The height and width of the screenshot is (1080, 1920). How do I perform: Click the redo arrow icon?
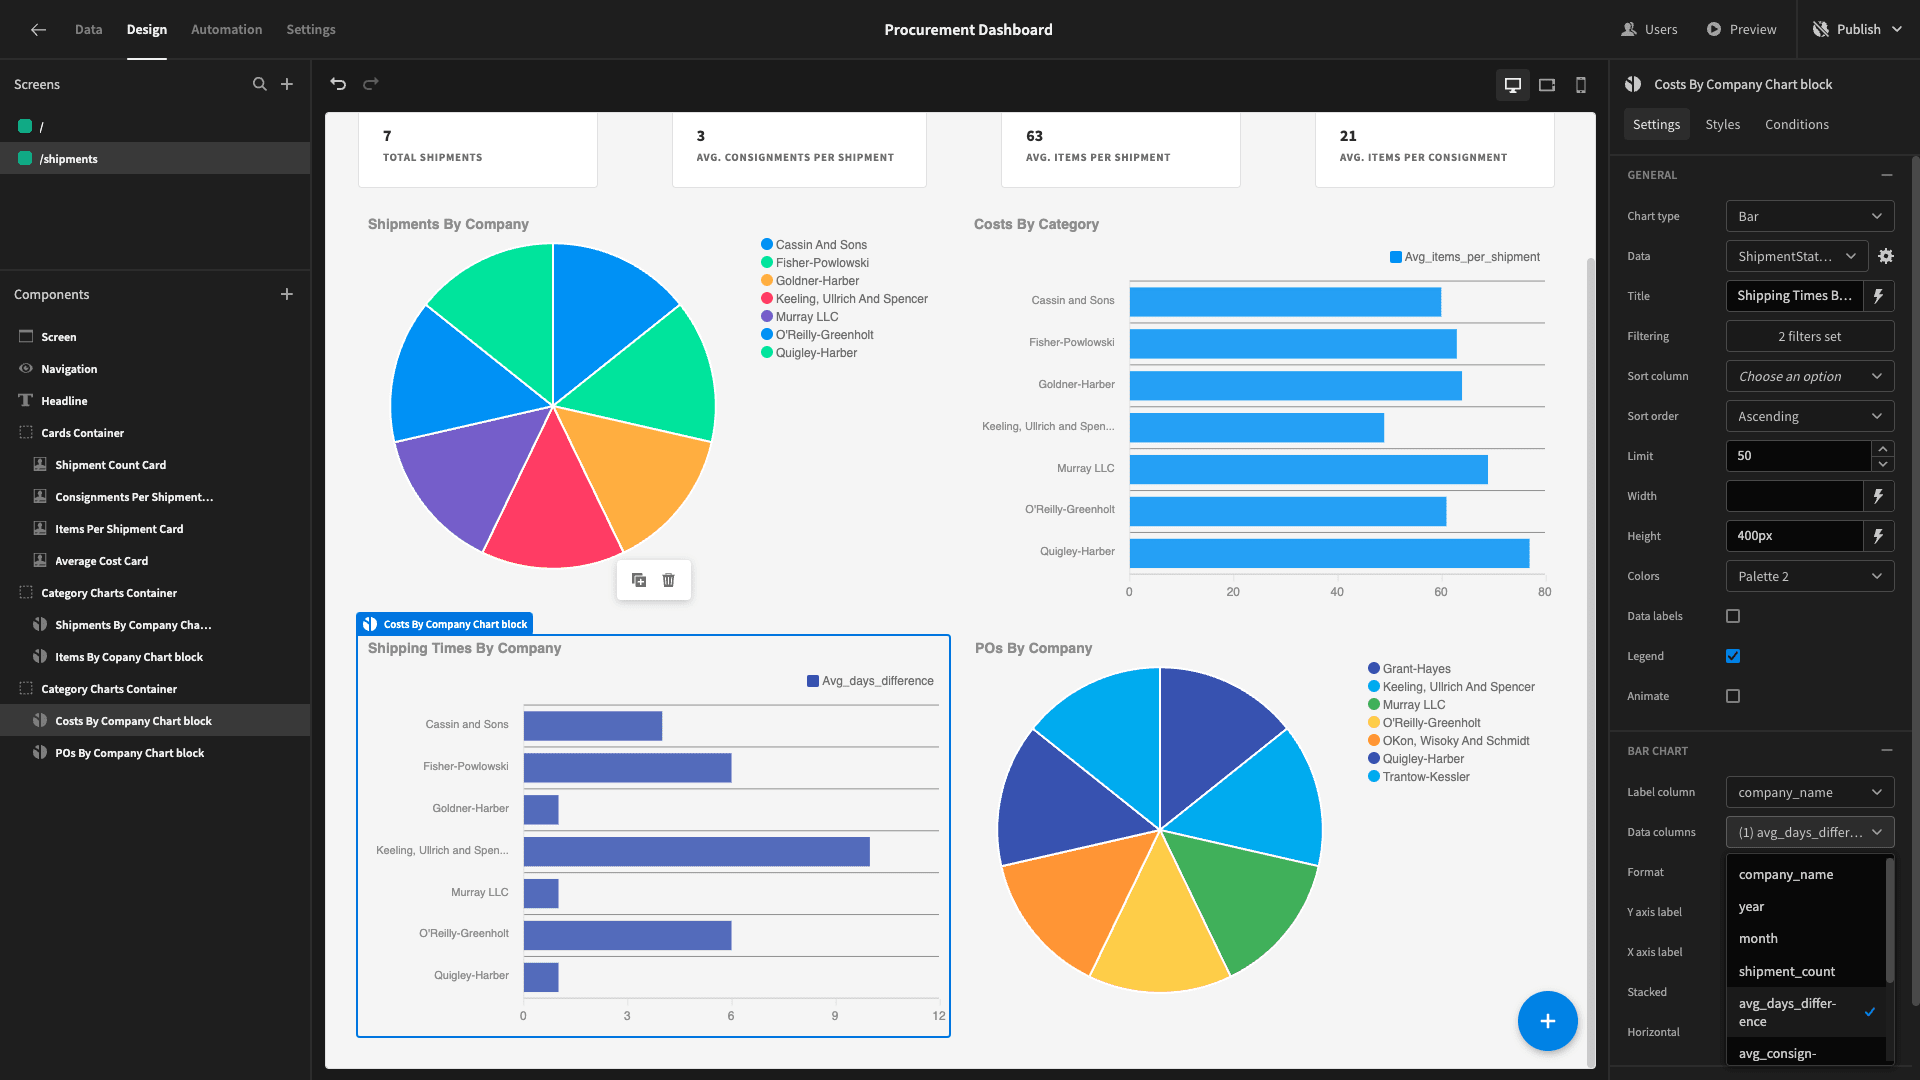click(x=371, y=84)
